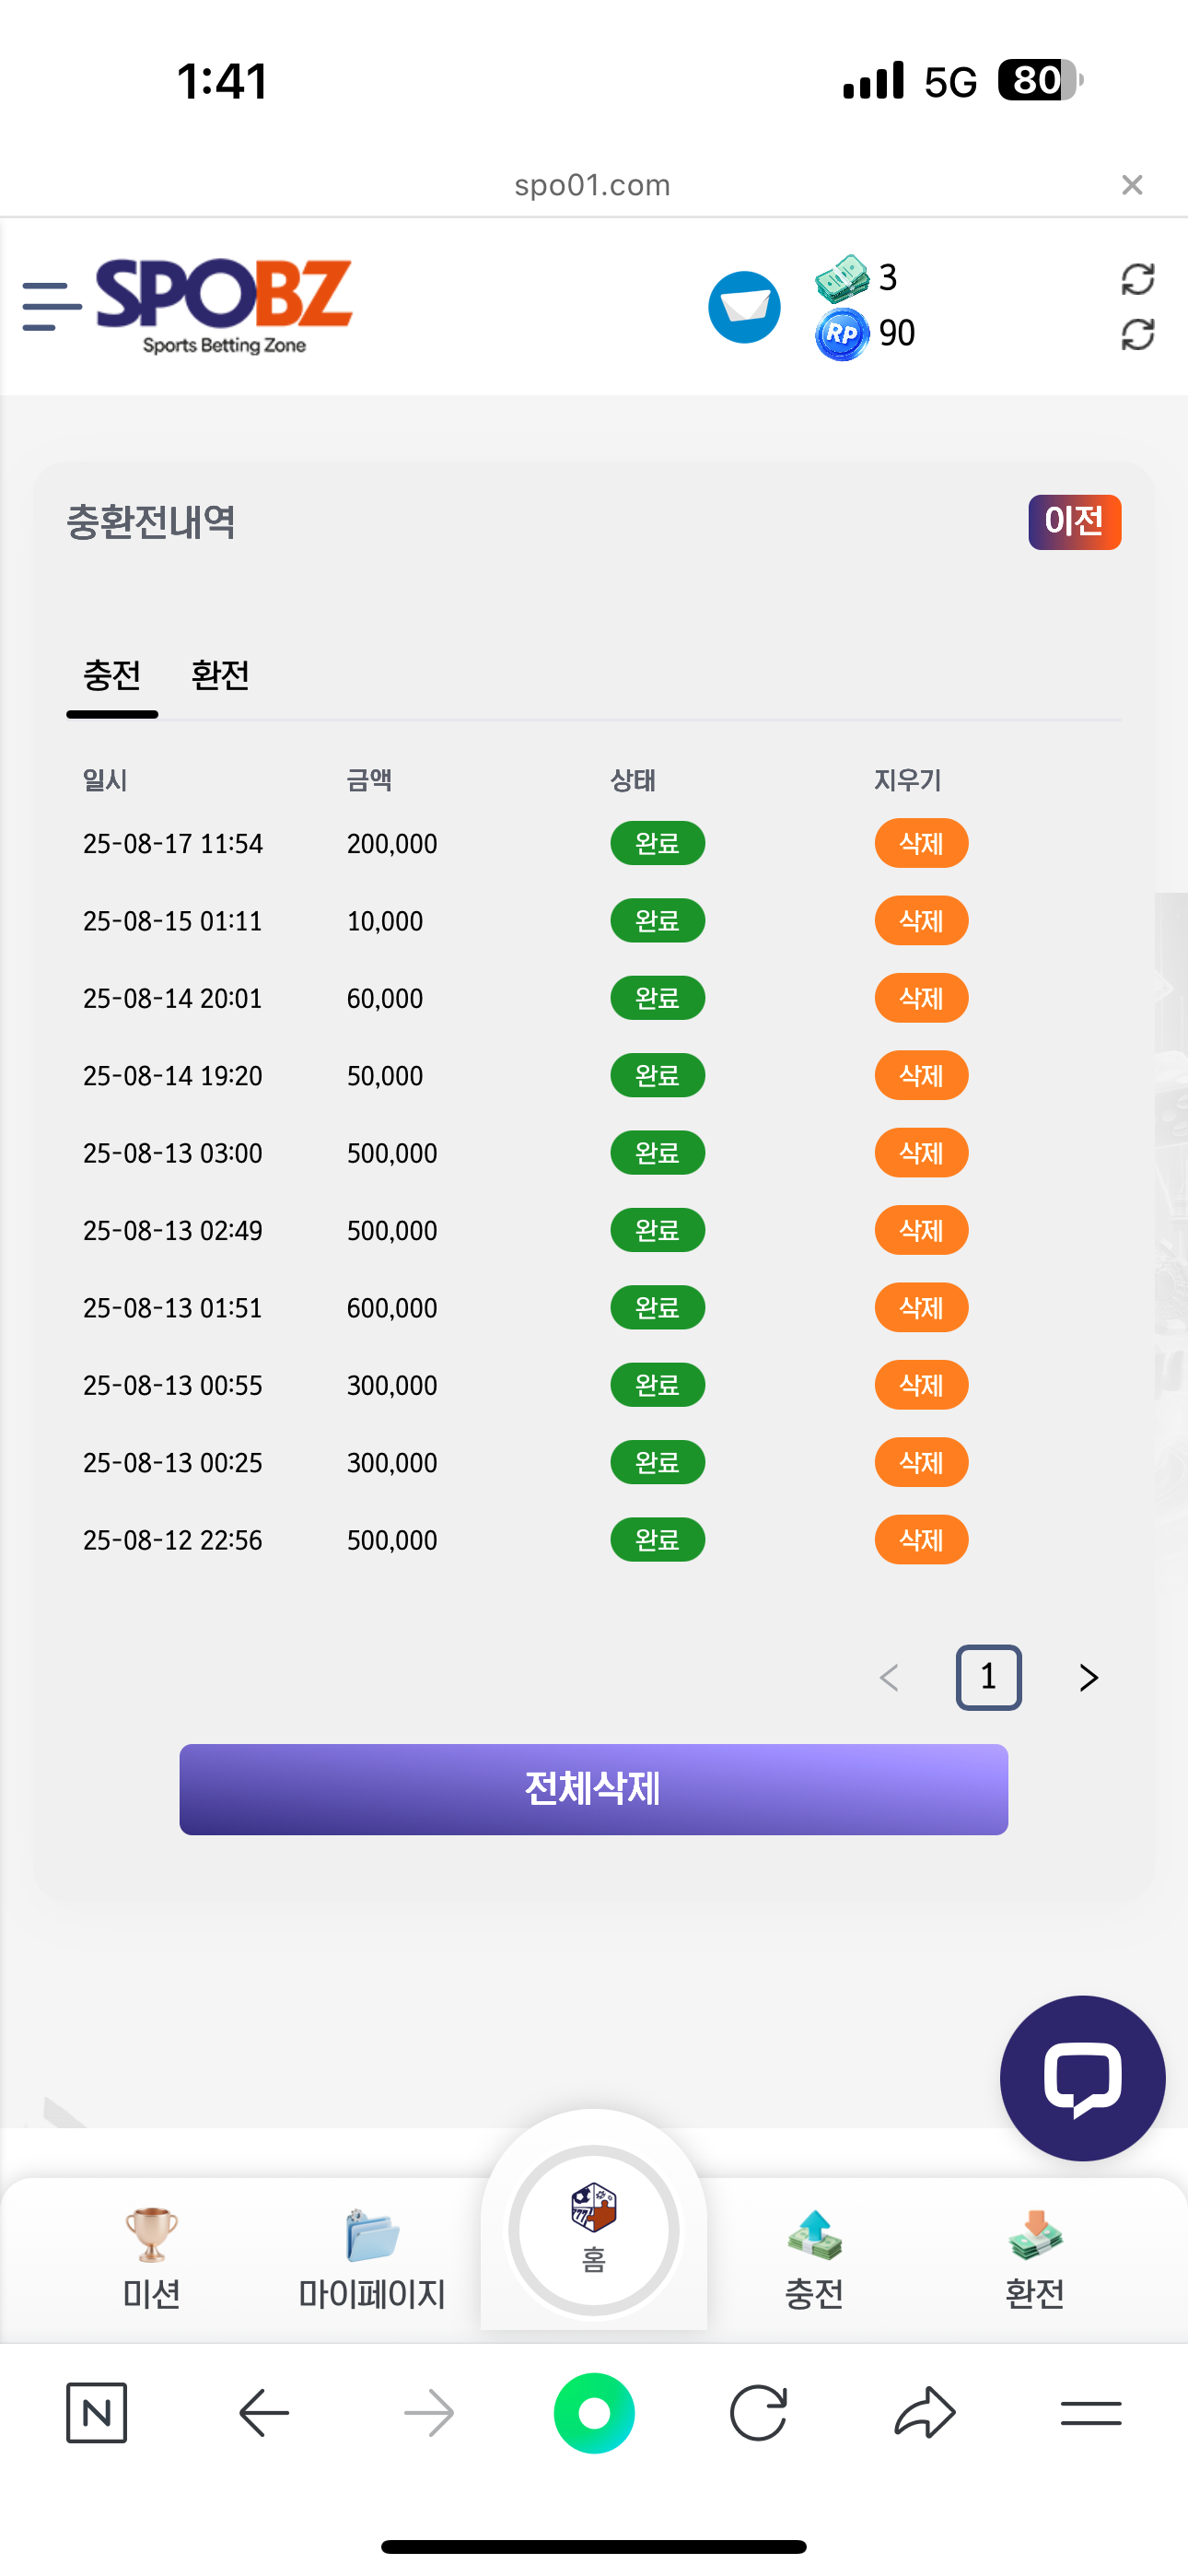Screen dimensions: 1188x2576
Task: Open the hamburger side menu
Action: pyautogui.click(x=51, y=306)
